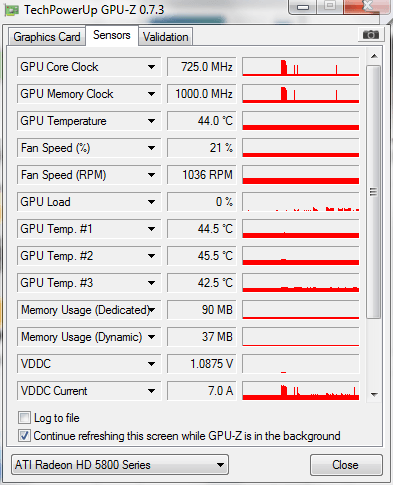Click the camera screenshot icon
The image size is (393, 485).
click(370, 35)
